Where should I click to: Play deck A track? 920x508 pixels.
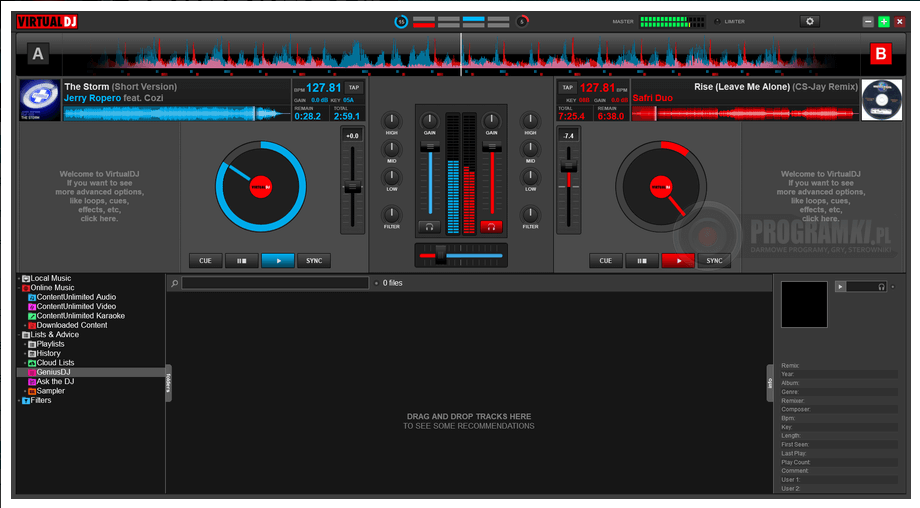[278, 260]
